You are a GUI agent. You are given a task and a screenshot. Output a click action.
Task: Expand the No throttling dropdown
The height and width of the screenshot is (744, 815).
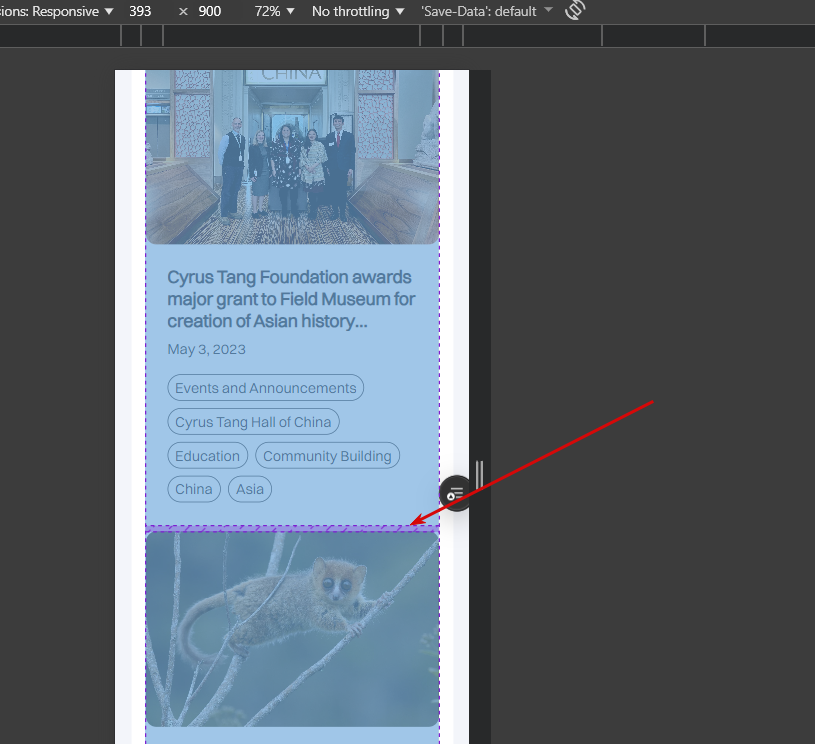(358, 11)
